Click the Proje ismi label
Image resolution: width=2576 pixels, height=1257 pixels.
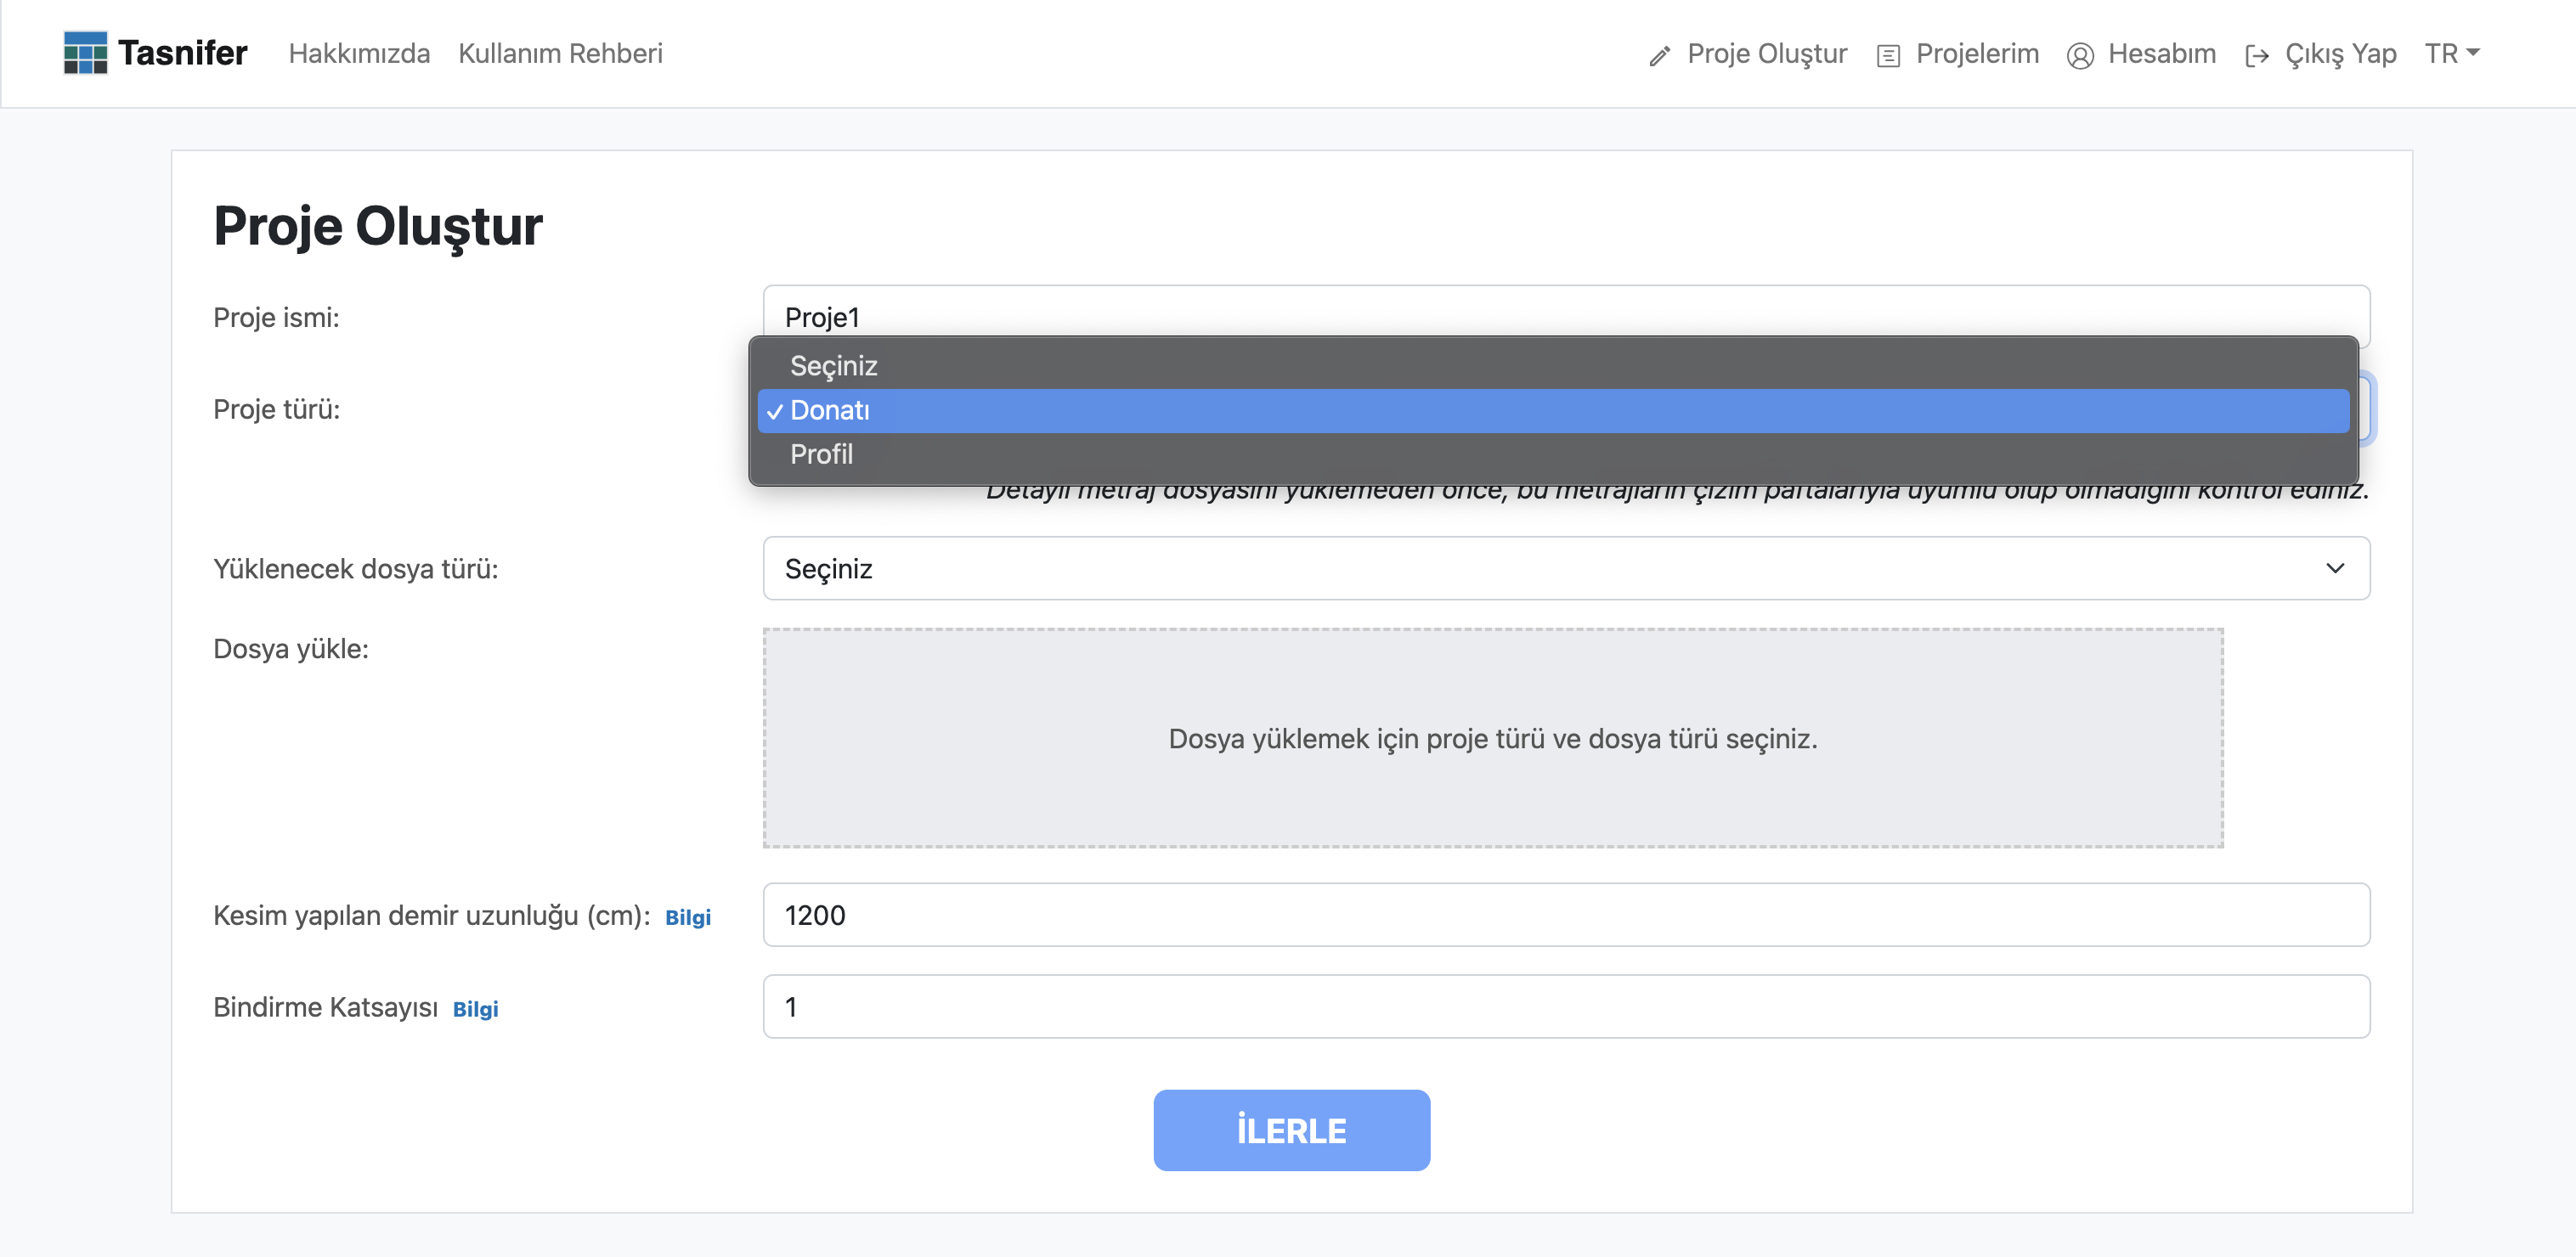(277, 317)
